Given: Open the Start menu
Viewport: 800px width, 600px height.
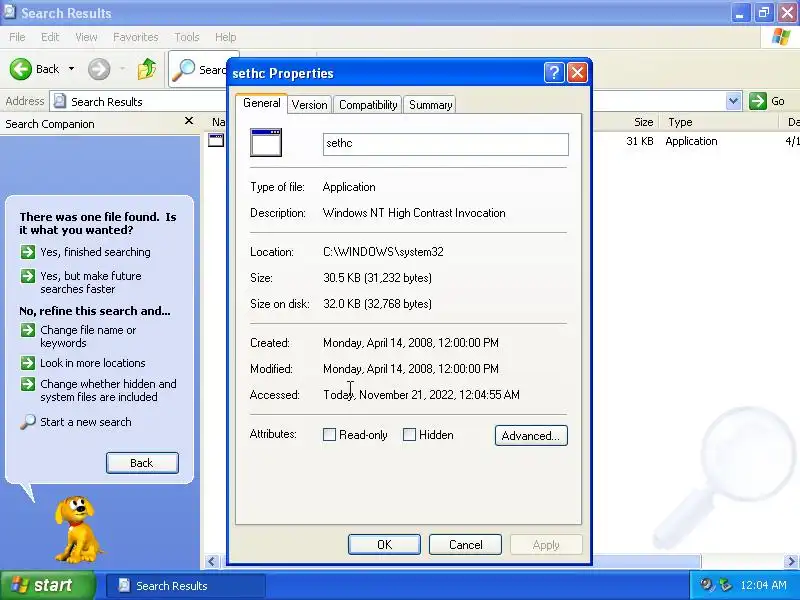Looking at the screenshot, I should coord(47,585).
